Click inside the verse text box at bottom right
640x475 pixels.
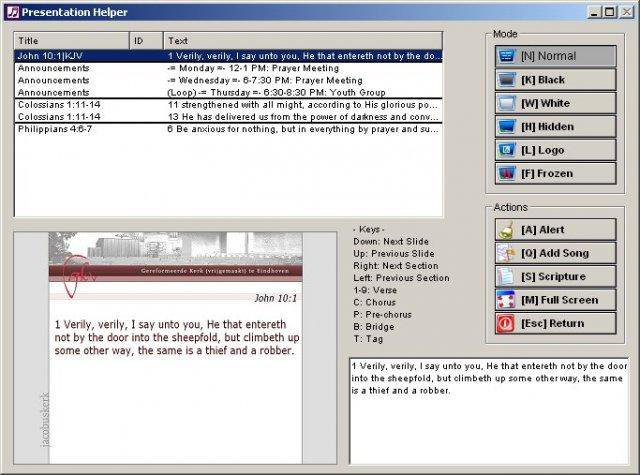click(x=489, y=411)
